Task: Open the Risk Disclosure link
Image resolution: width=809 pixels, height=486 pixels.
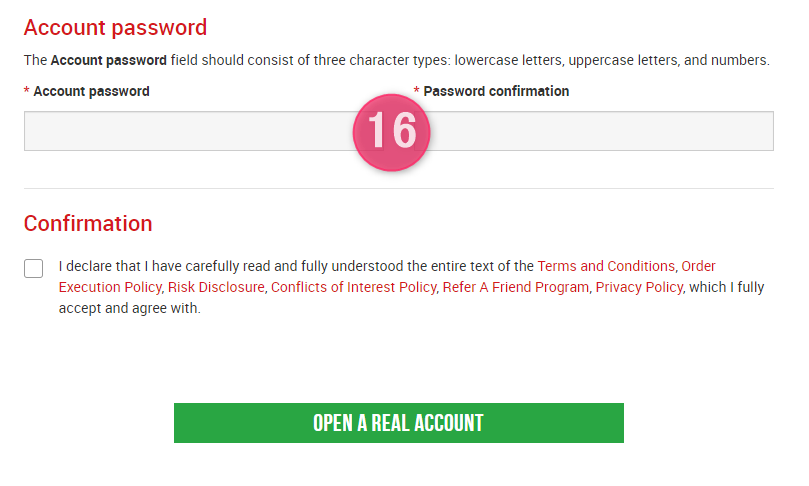Action: (216, 287)
